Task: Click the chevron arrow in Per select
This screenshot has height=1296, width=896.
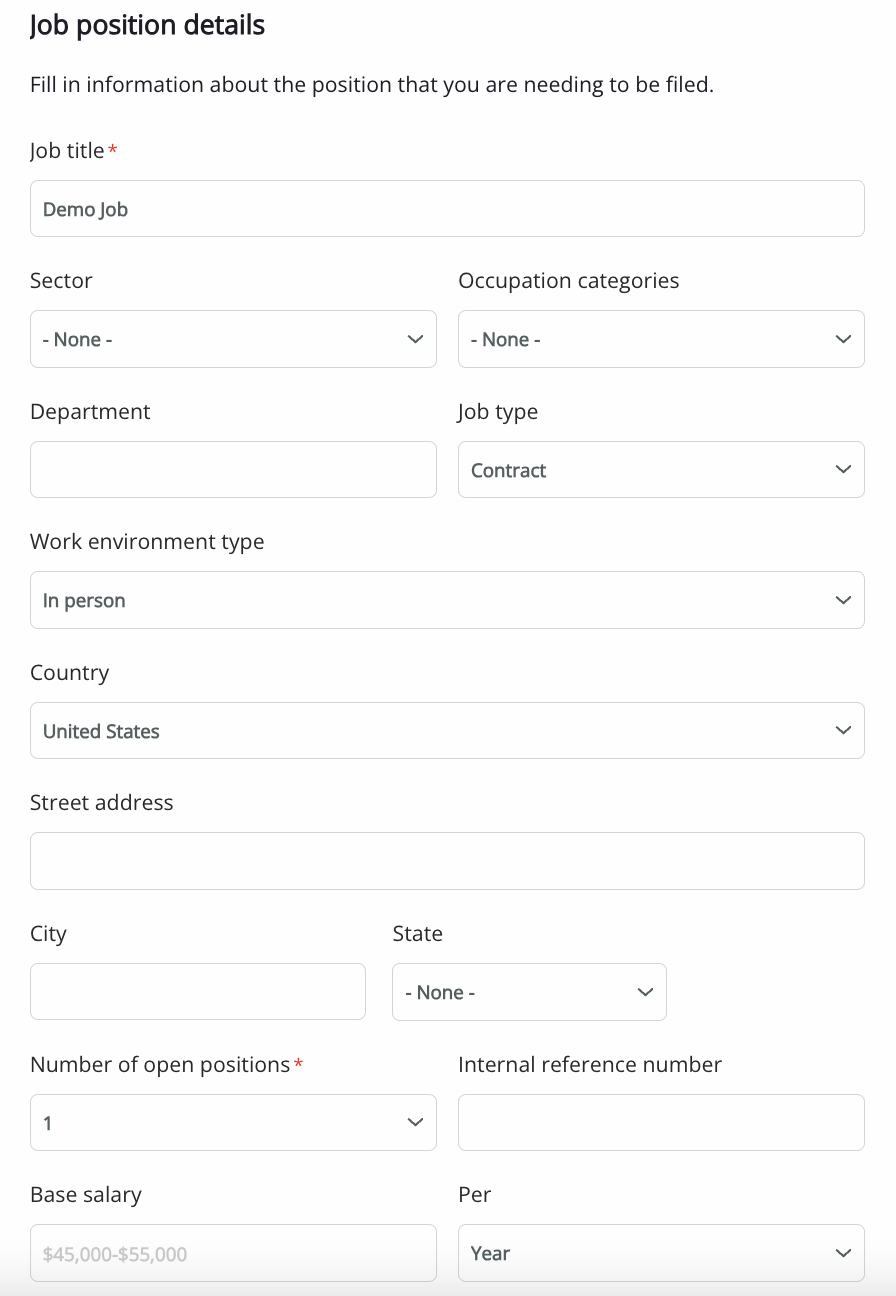Action: (x=843, y=1253)
